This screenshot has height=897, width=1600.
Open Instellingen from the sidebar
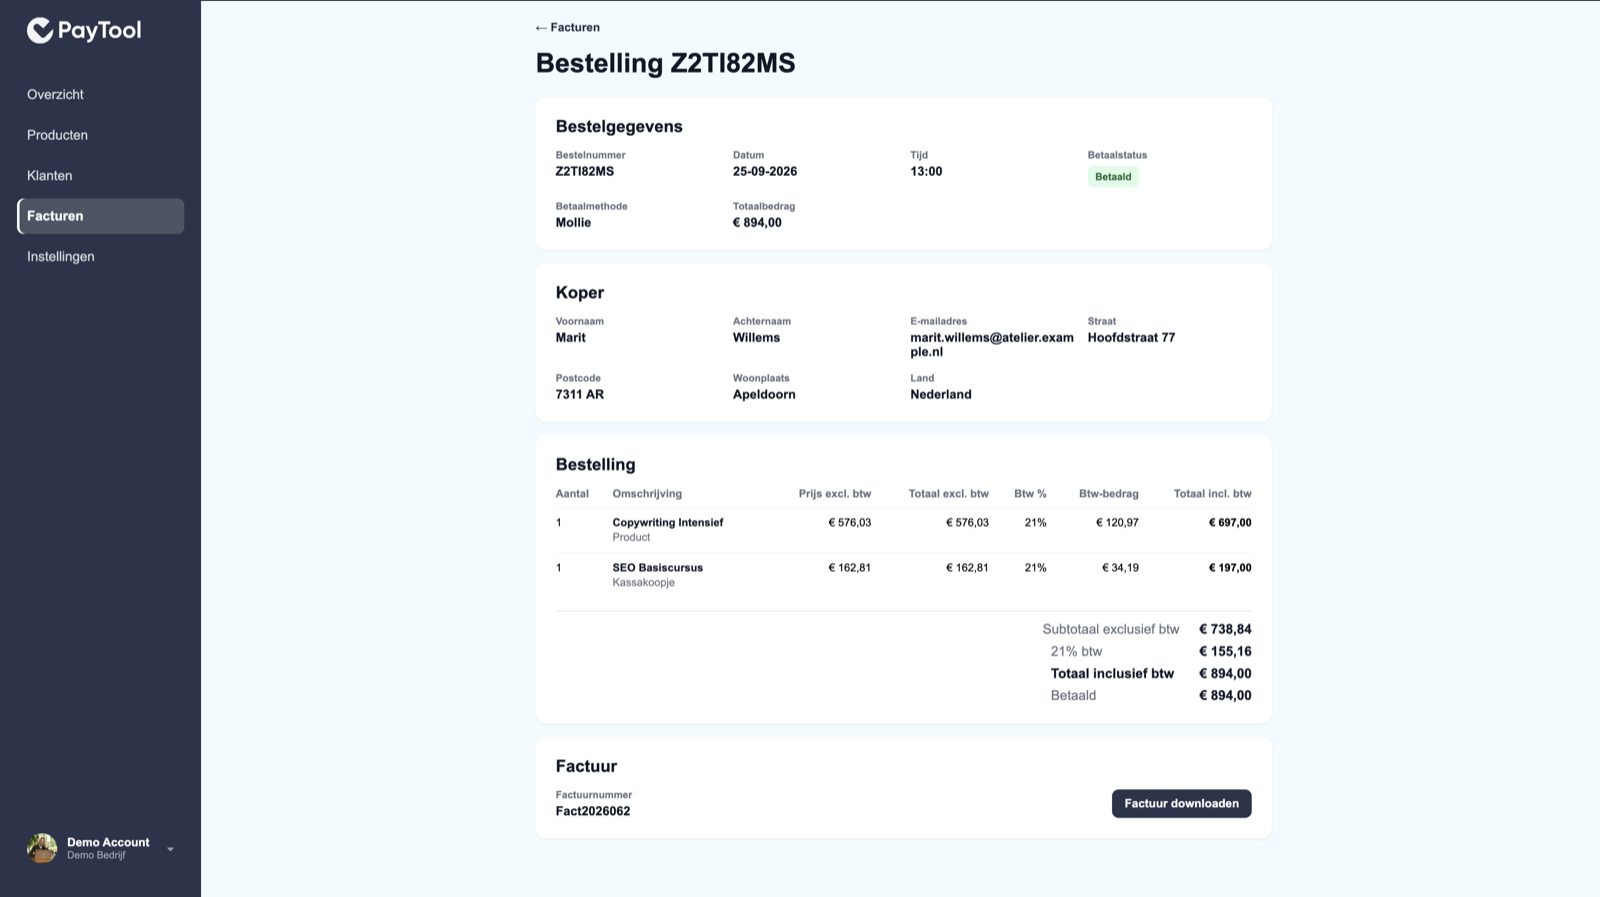coord(61,257)
